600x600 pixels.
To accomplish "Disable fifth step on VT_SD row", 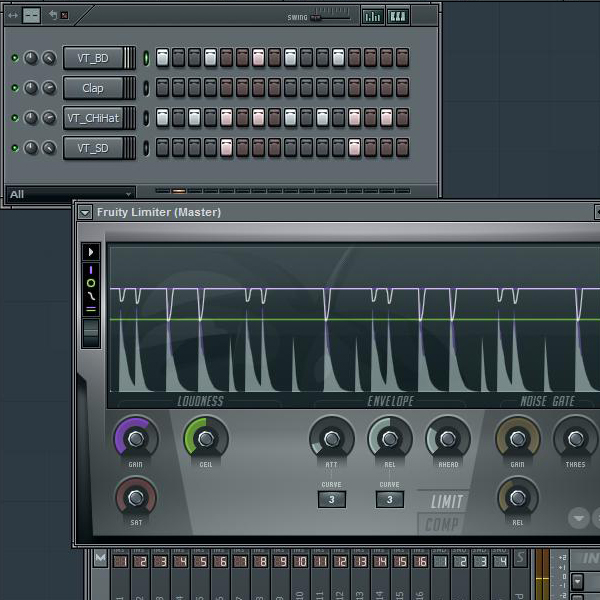I will tap(226, 148).
